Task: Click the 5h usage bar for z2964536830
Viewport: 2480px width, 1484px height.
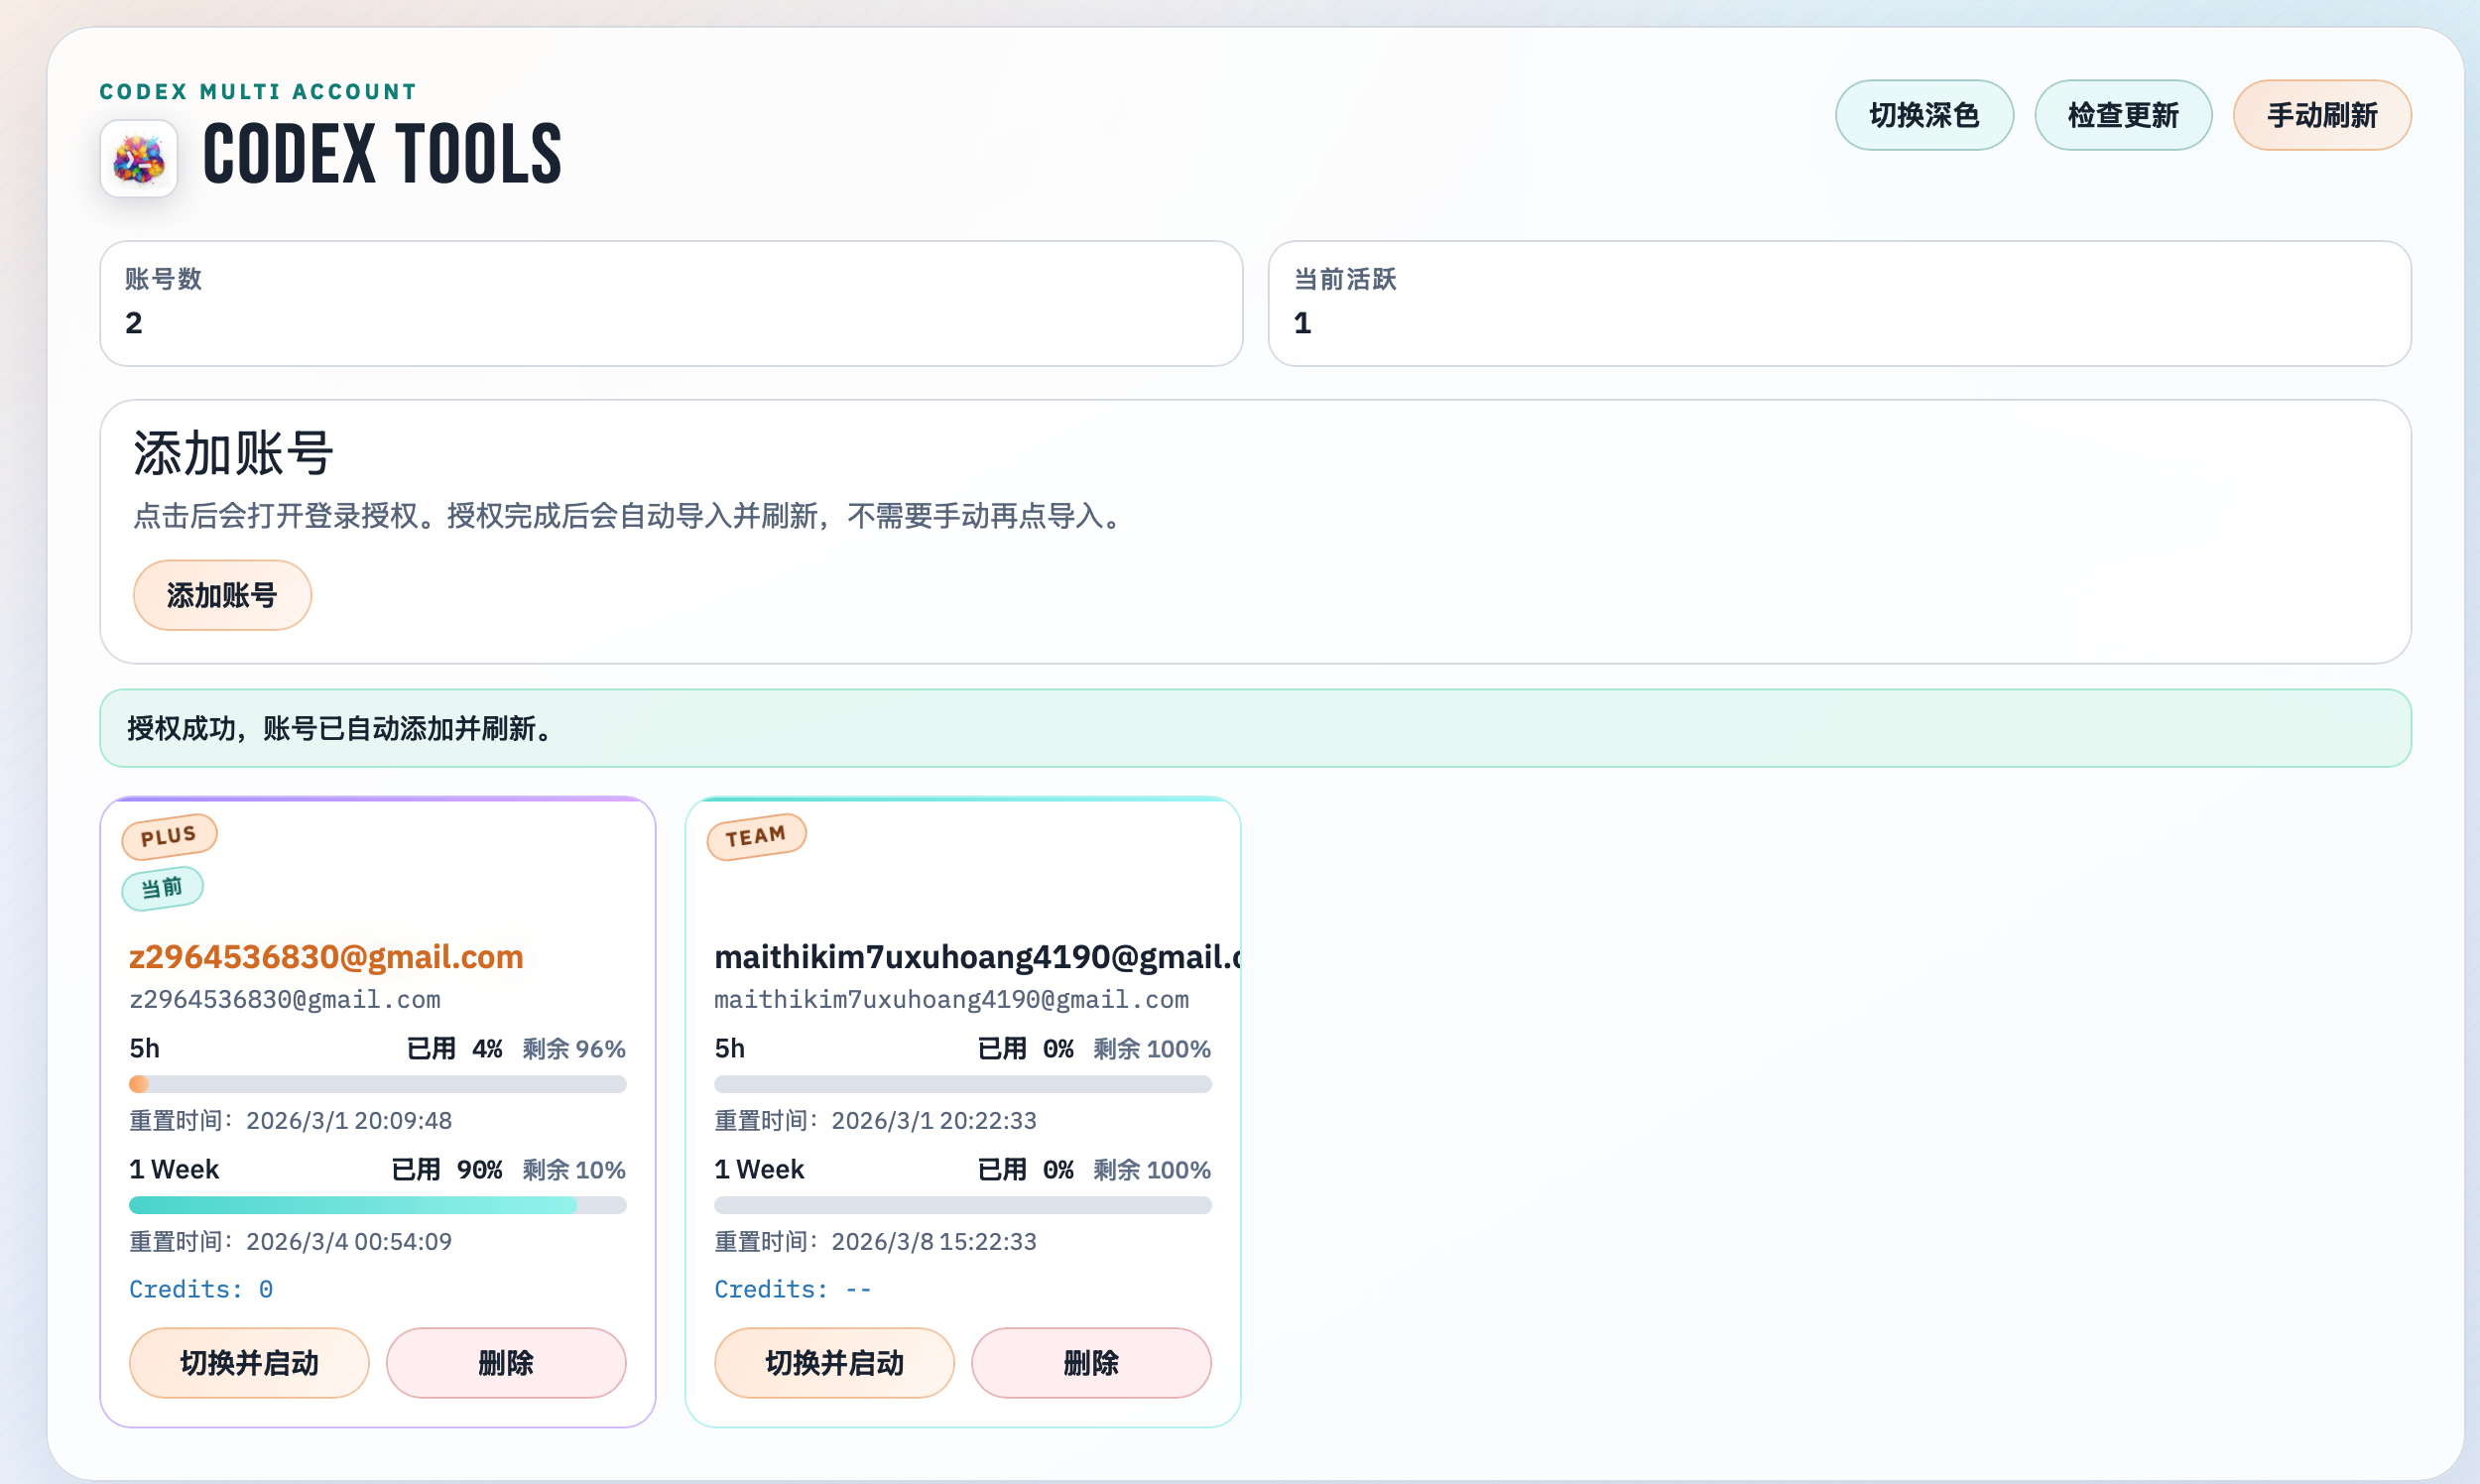Action: 378,1084
